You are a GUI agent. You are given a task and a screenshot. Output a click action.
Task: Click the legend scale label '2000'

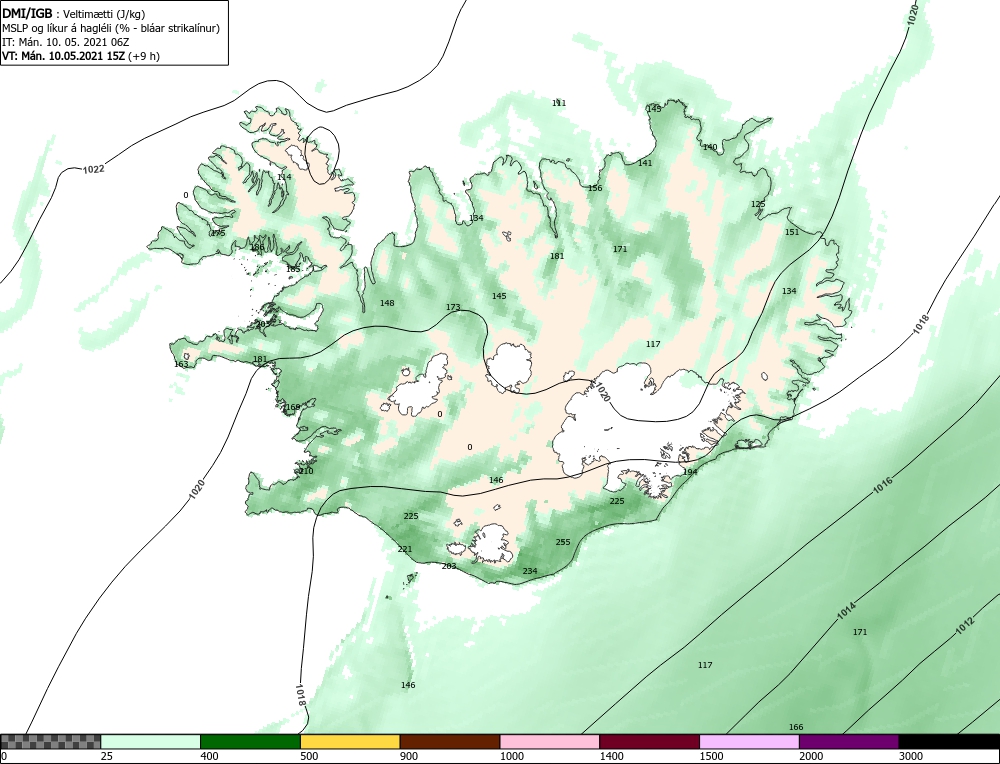pos(811,756)
